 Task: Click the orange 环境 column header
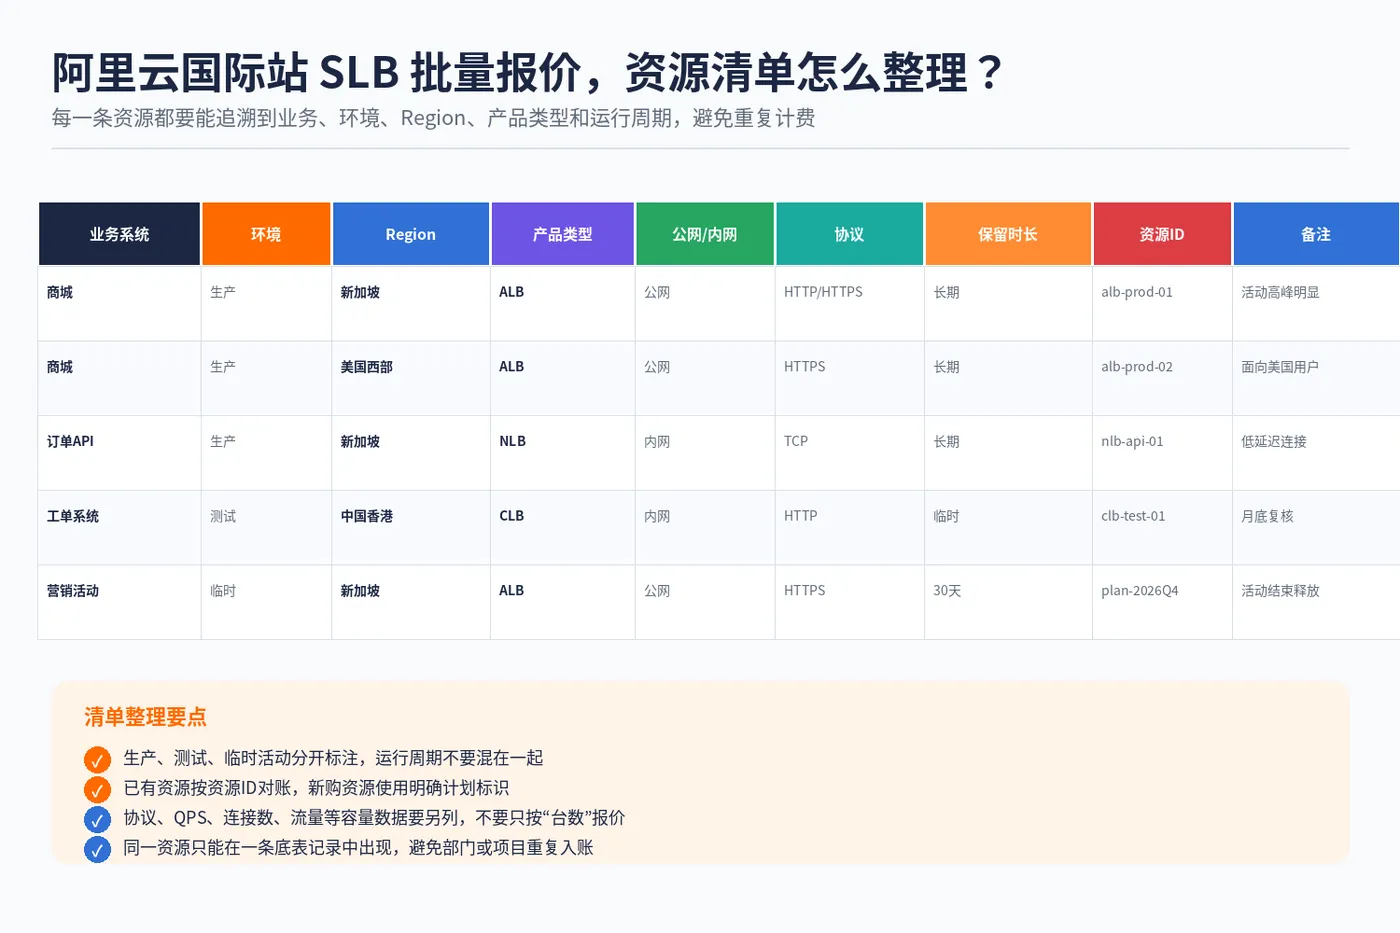point(266,234)
